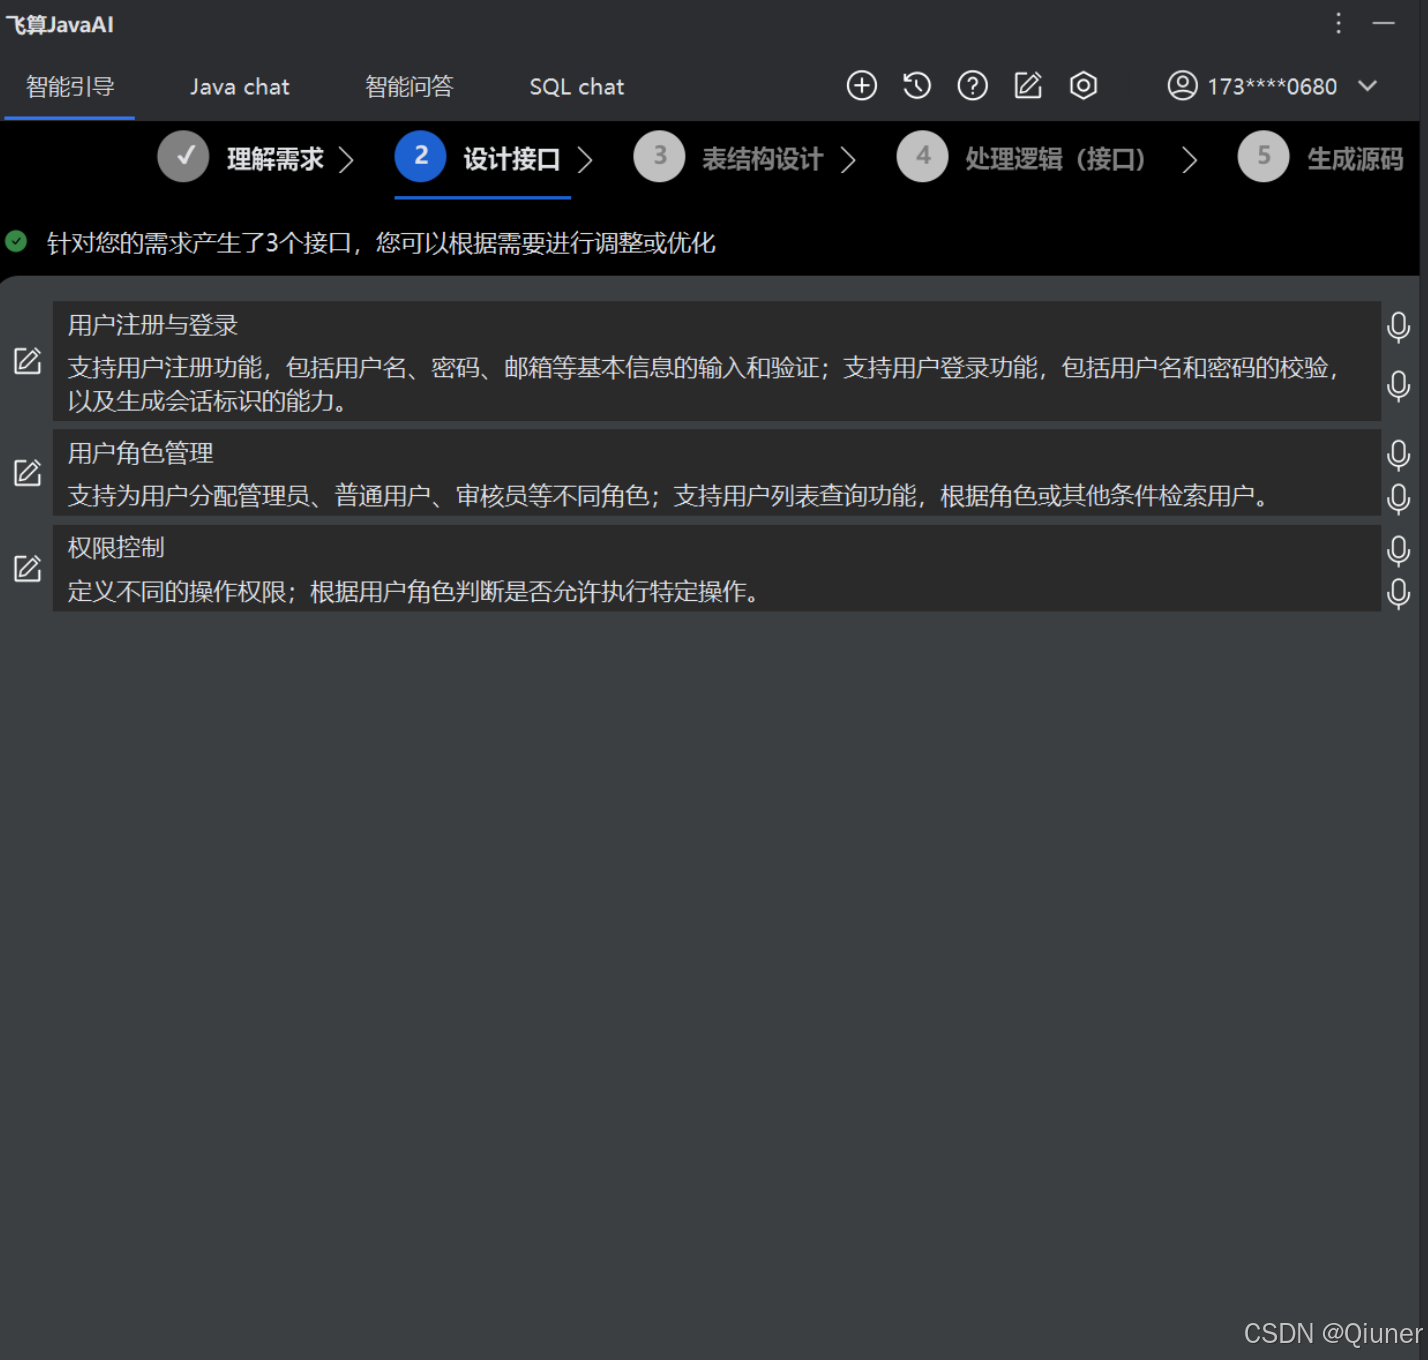Open help via the question mark icon
The image size is (1428, 1360).
coord(971,86)
